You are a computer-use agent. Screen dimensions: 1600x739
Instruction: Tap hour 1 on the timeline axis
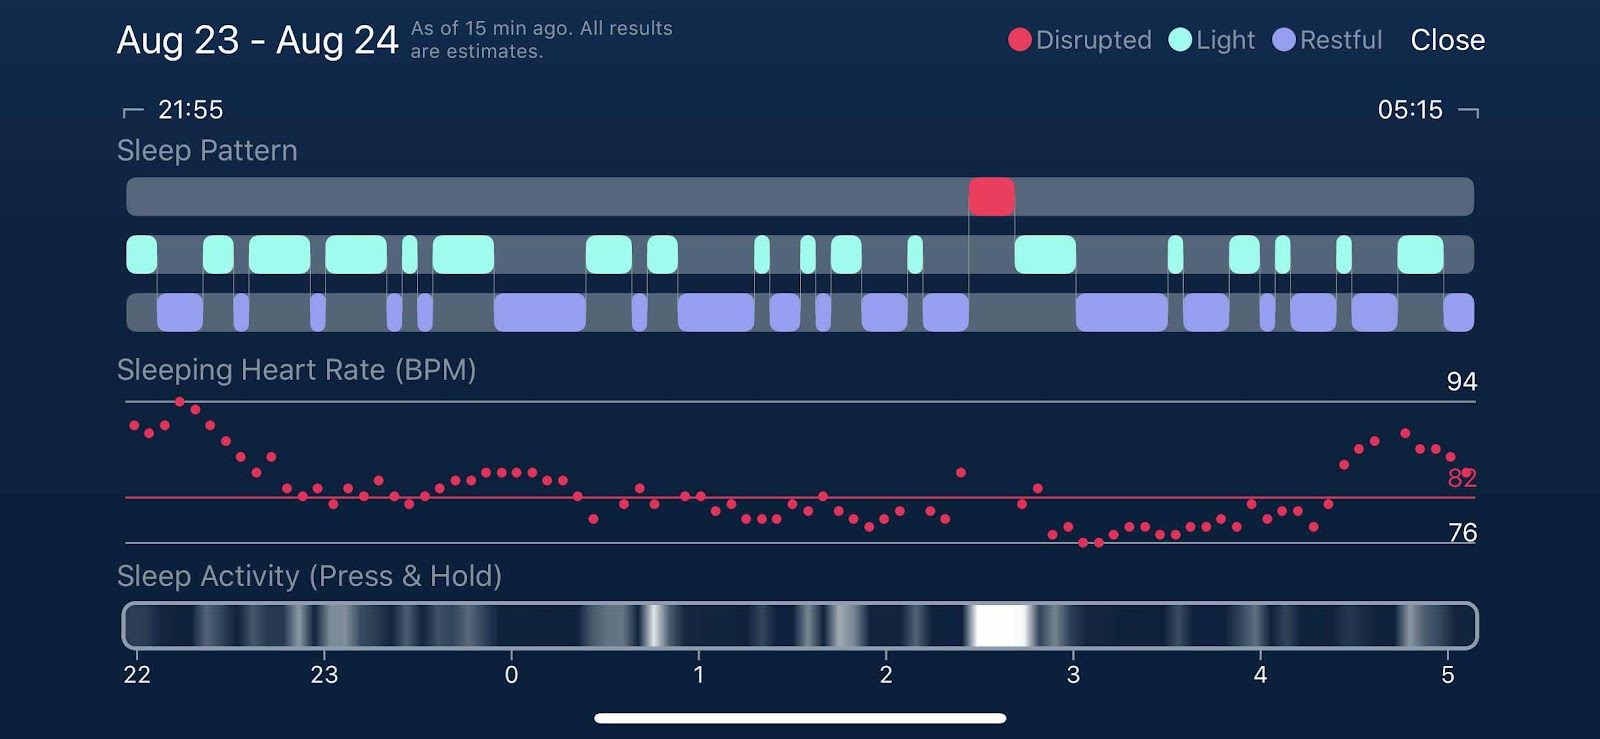tap(699, 675)
